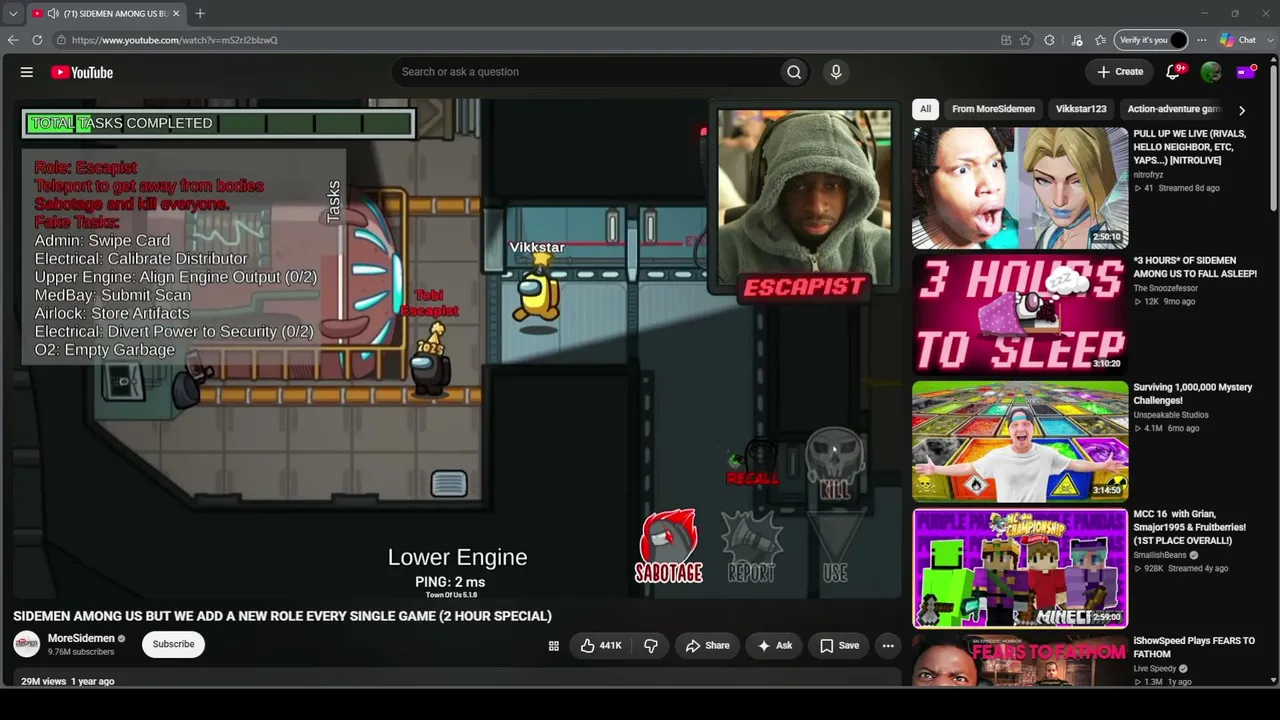Image resolution: width=1280 pixels, height=720 pixels.
Task: Favorite this page with the star icon
Action: tap(1025, 40)
